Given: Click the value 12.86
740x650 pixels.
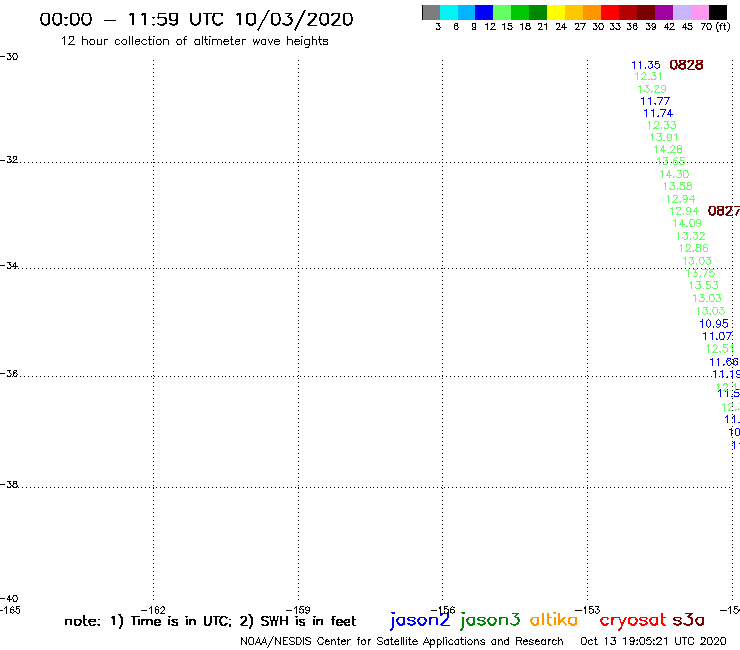Looking at the screenshot, I should click(694, 248).
